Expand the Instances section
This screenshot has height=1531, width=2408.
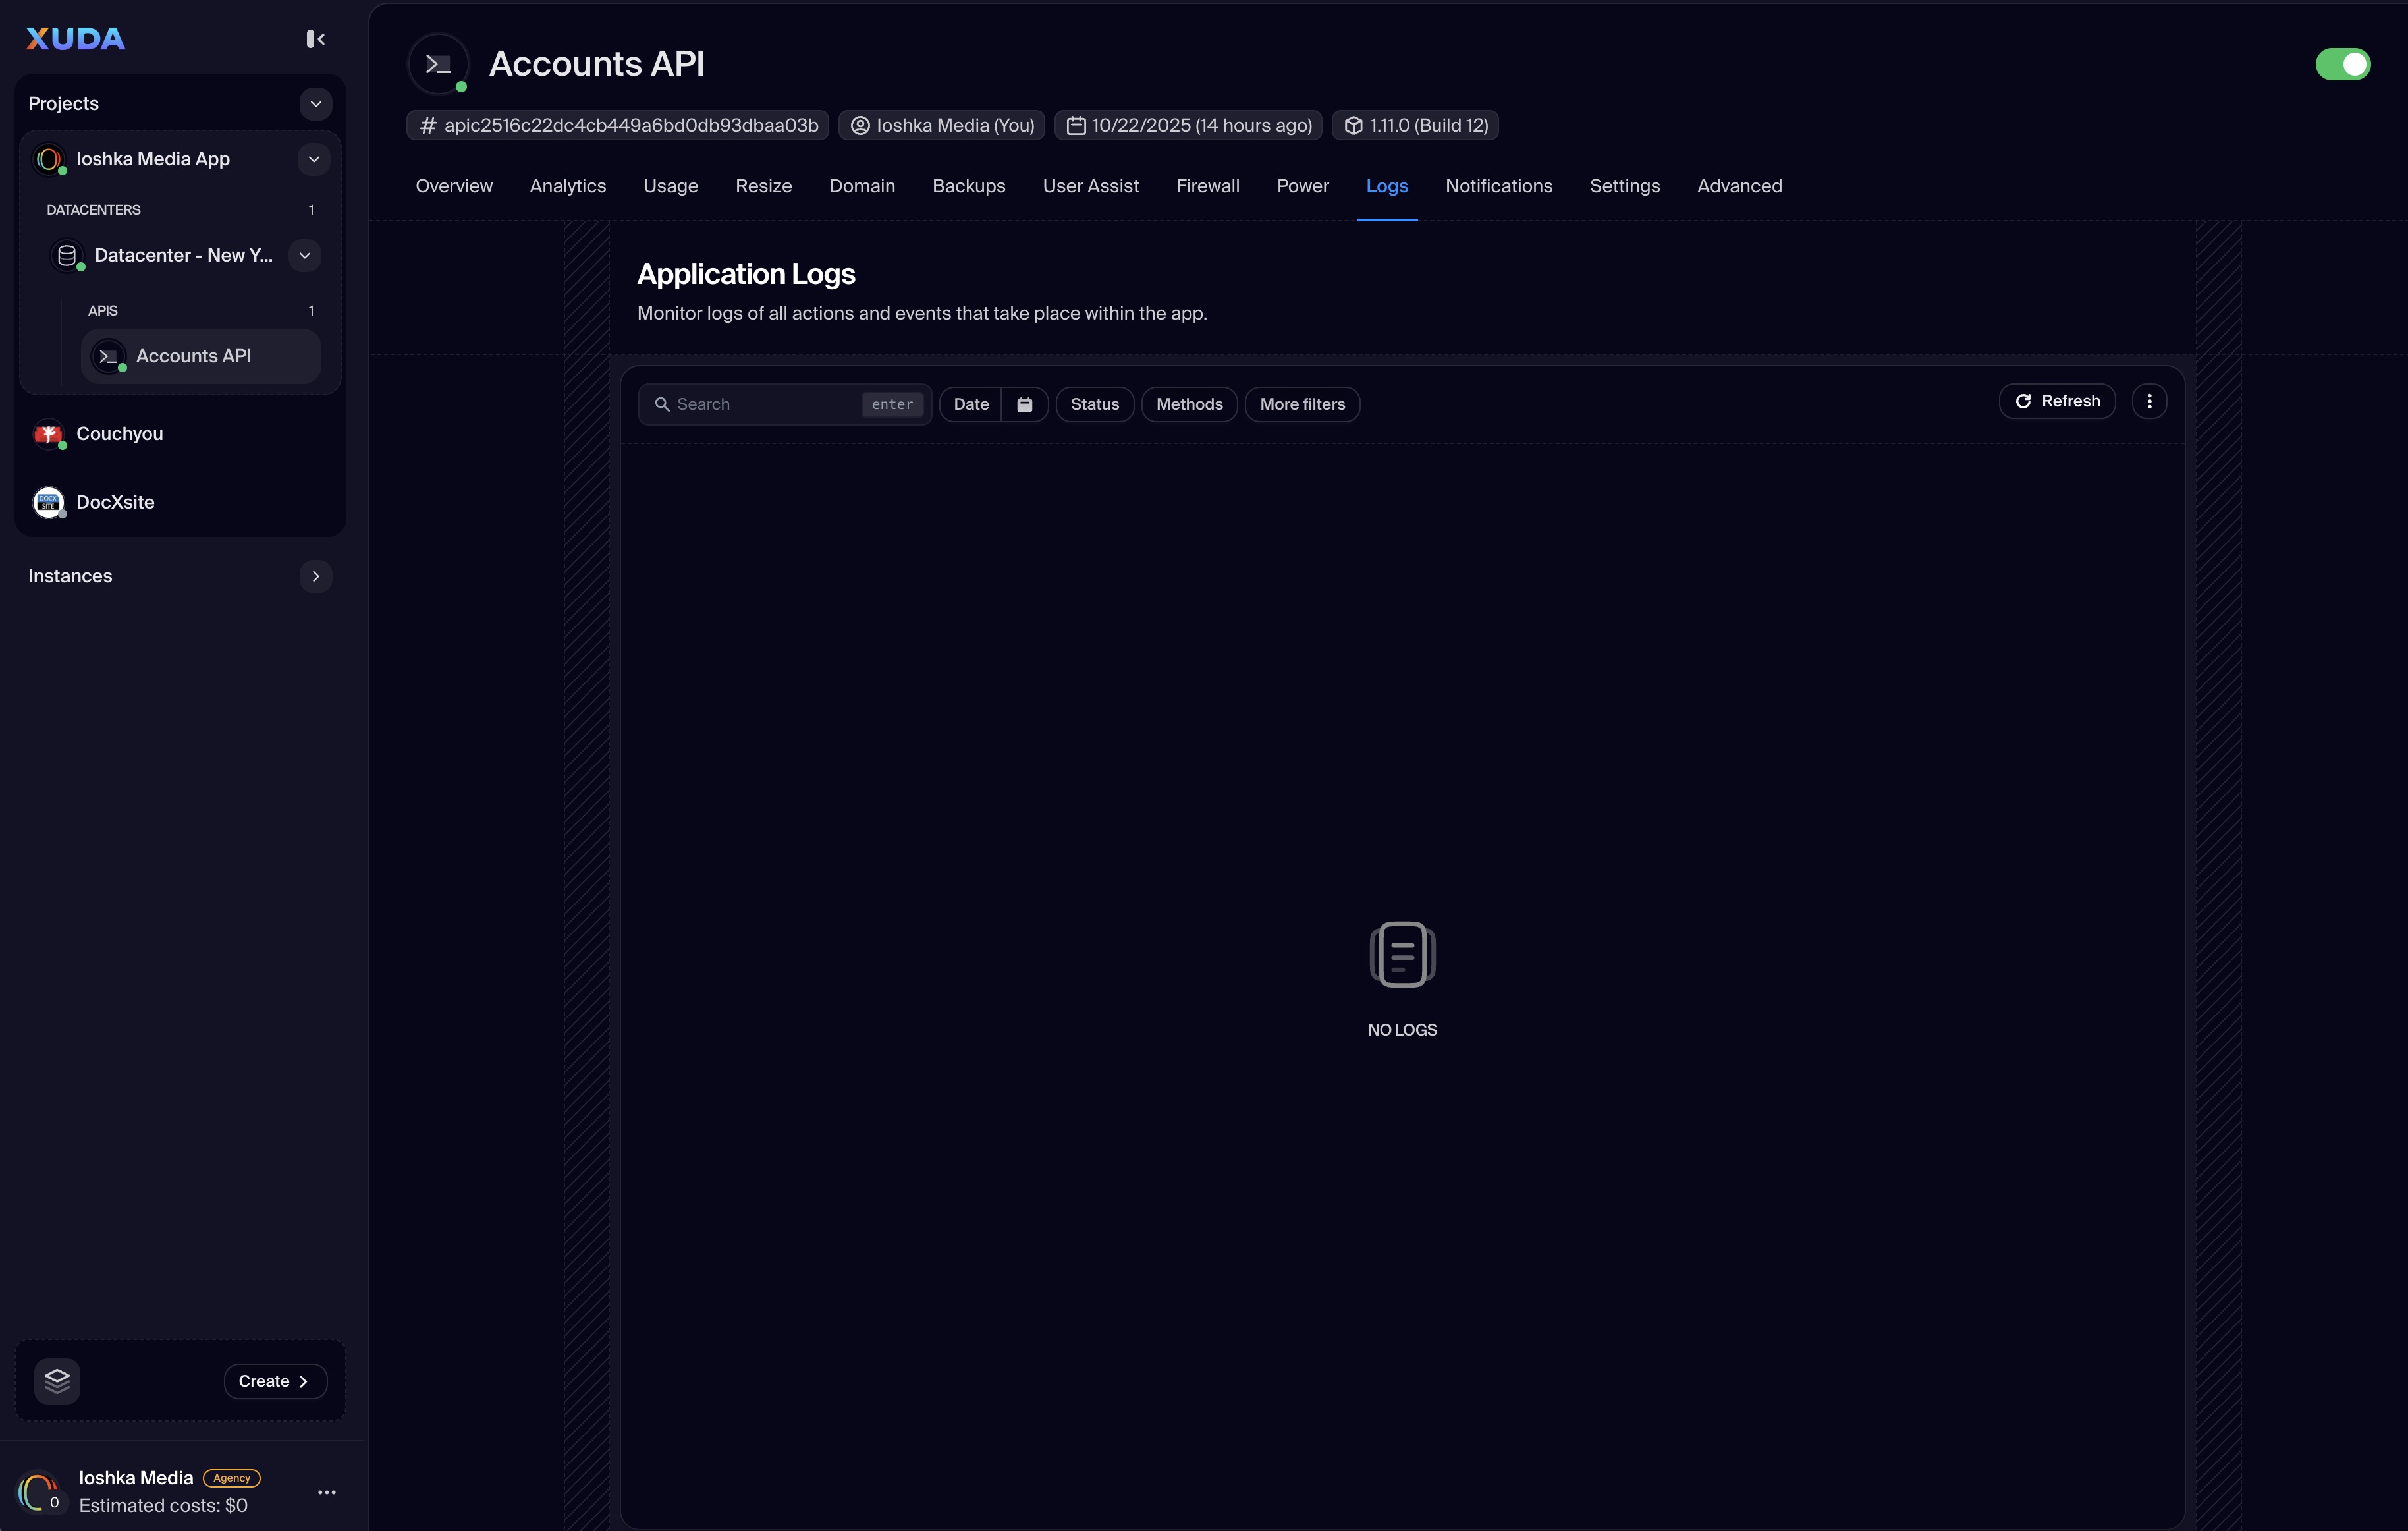[315, 576]
